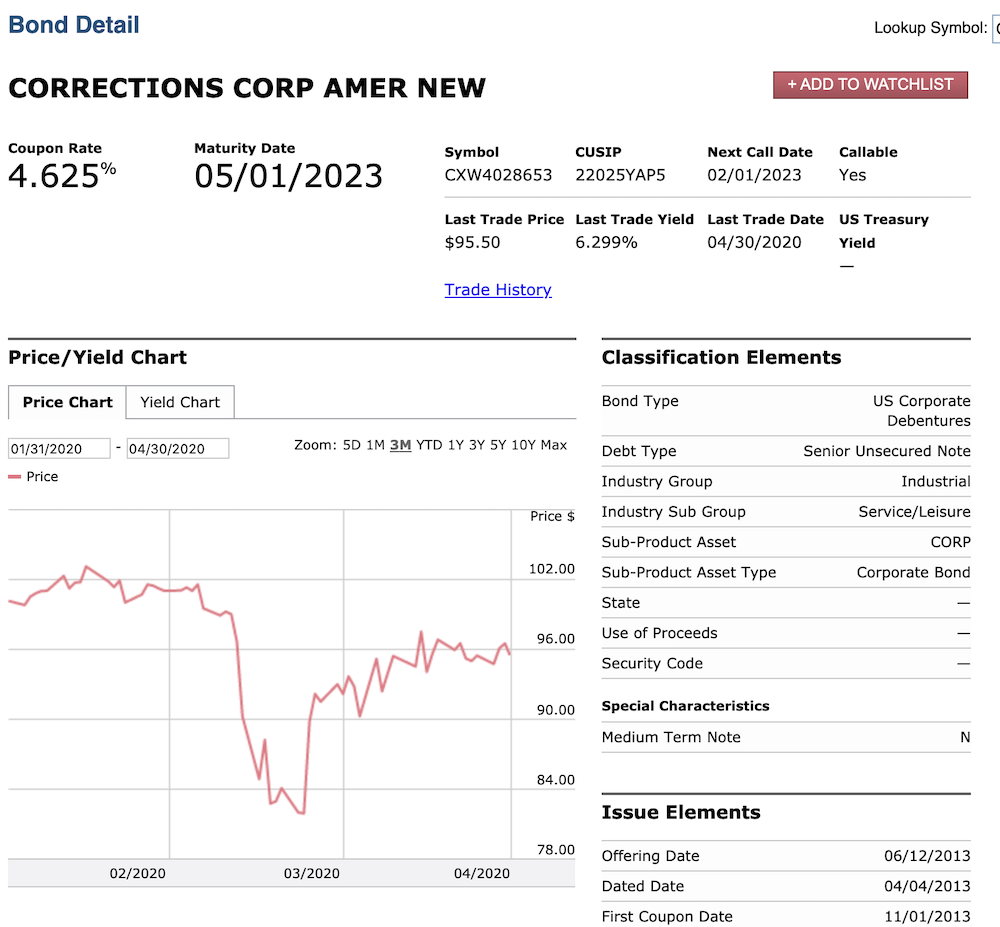Screen dimensions: 1000x927
Task: Switch to the Yield Chart tab
Action: (180, 402)
